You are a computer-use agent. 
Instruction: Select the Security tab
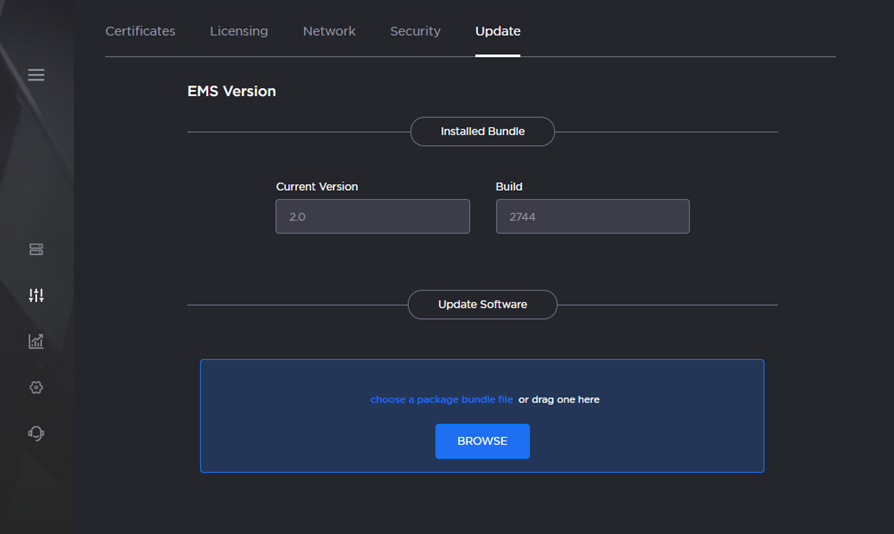(415, 31)
